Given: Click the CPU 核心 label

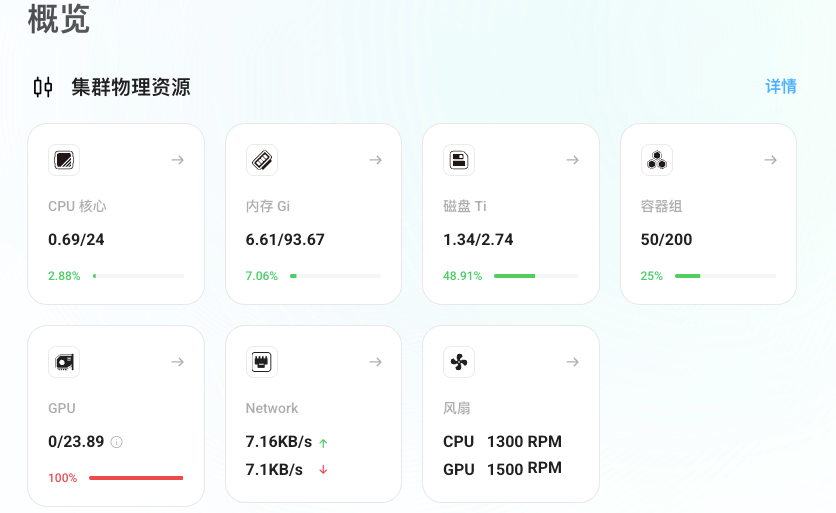Looking at the screenshot, I should click(77, 206).
